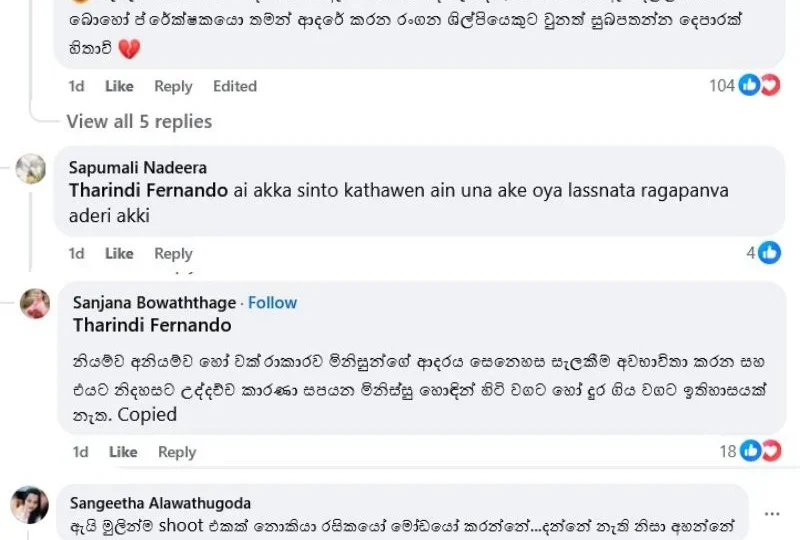Open Sangeetha Alawathugoda's name link
Image resolution: width=800 pixels, height=540 pixels.
[160, 503]
